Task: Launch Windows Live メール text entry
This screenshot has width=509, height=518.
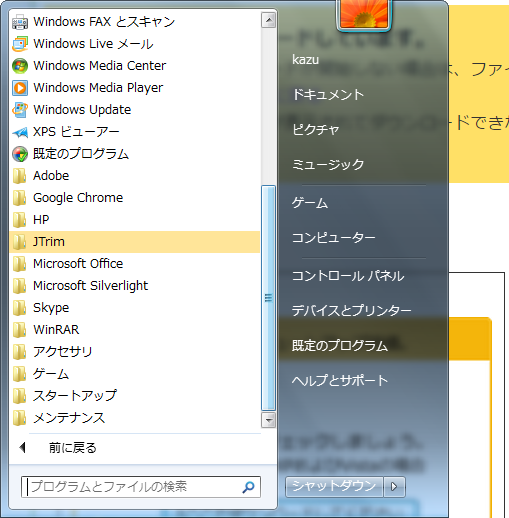Action: coord(93,44)
